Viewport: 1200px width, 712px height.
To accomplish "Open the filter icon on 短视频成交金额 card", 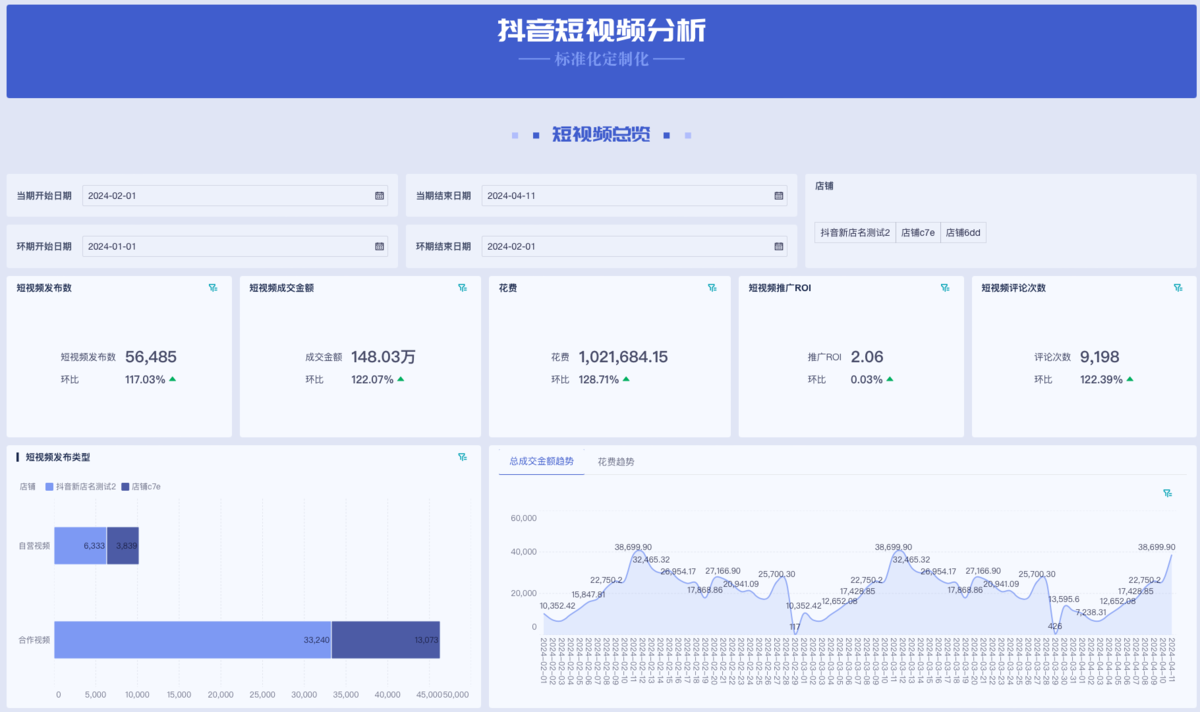I will (463, 287).
